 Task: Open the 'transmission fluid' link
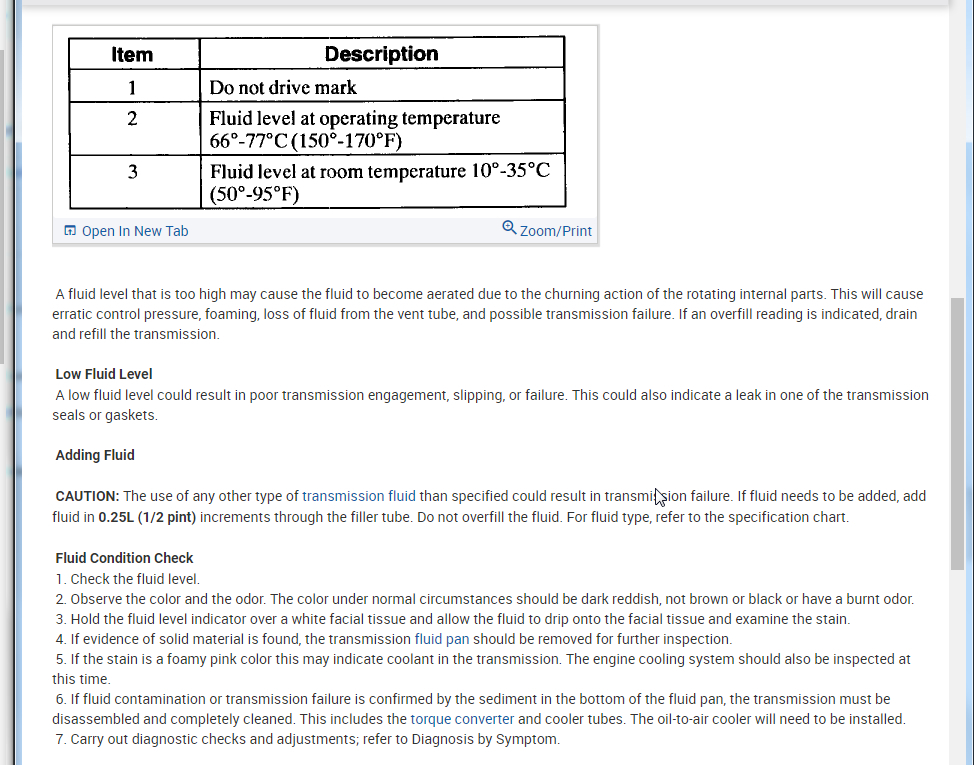[358, 496]
